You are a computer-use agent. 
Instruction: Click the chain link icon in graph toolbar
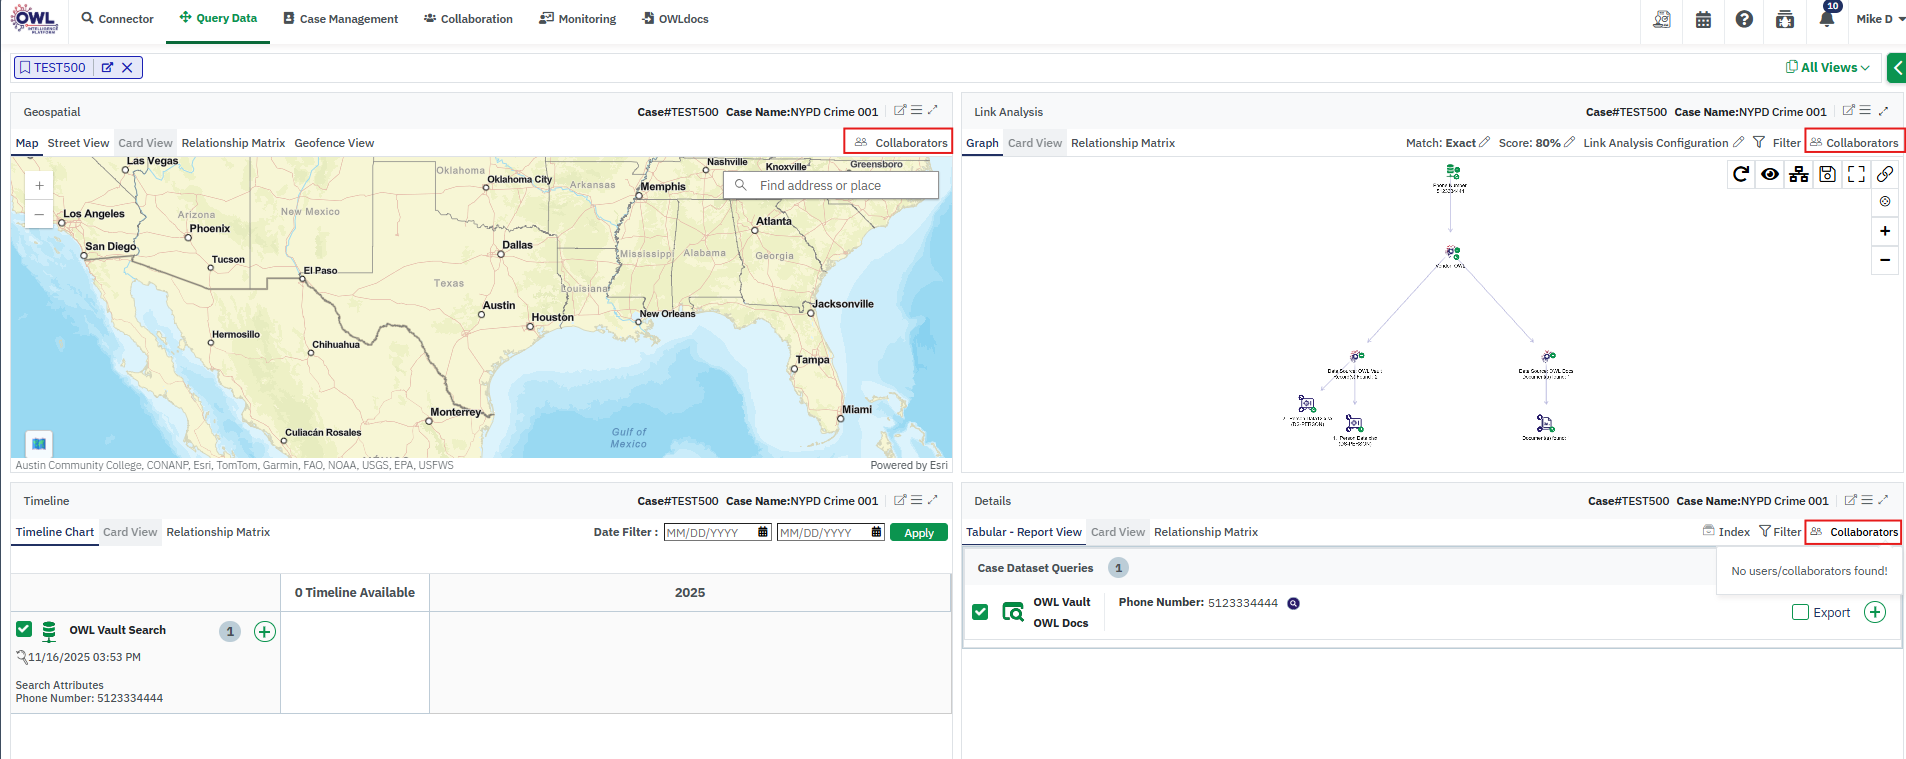[x=1885, y=174]
